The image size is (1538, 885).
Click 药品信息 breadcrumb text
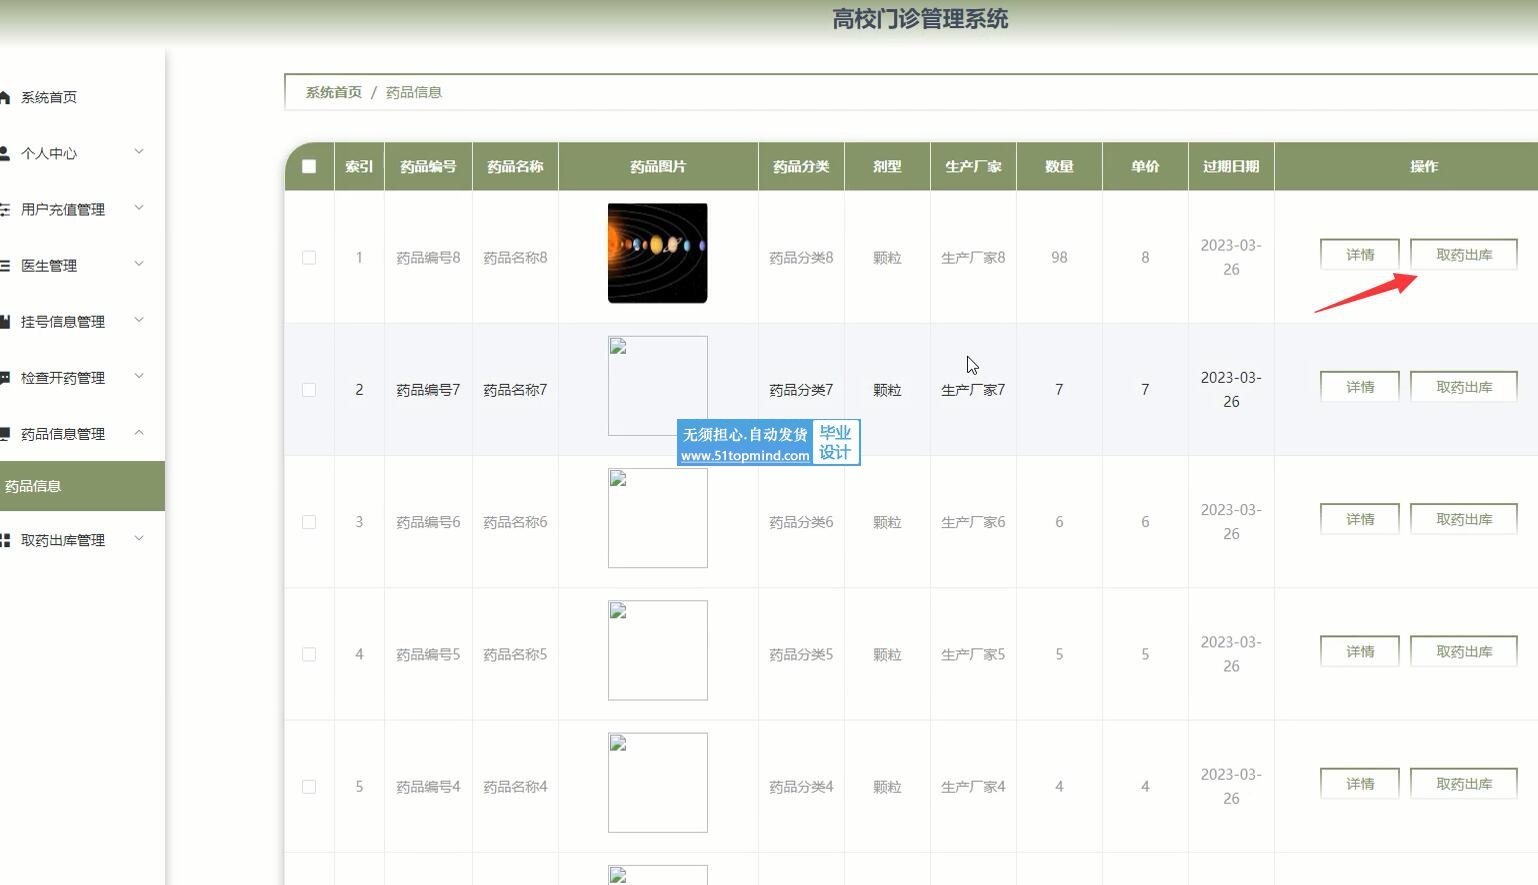[x=414, y=92]
